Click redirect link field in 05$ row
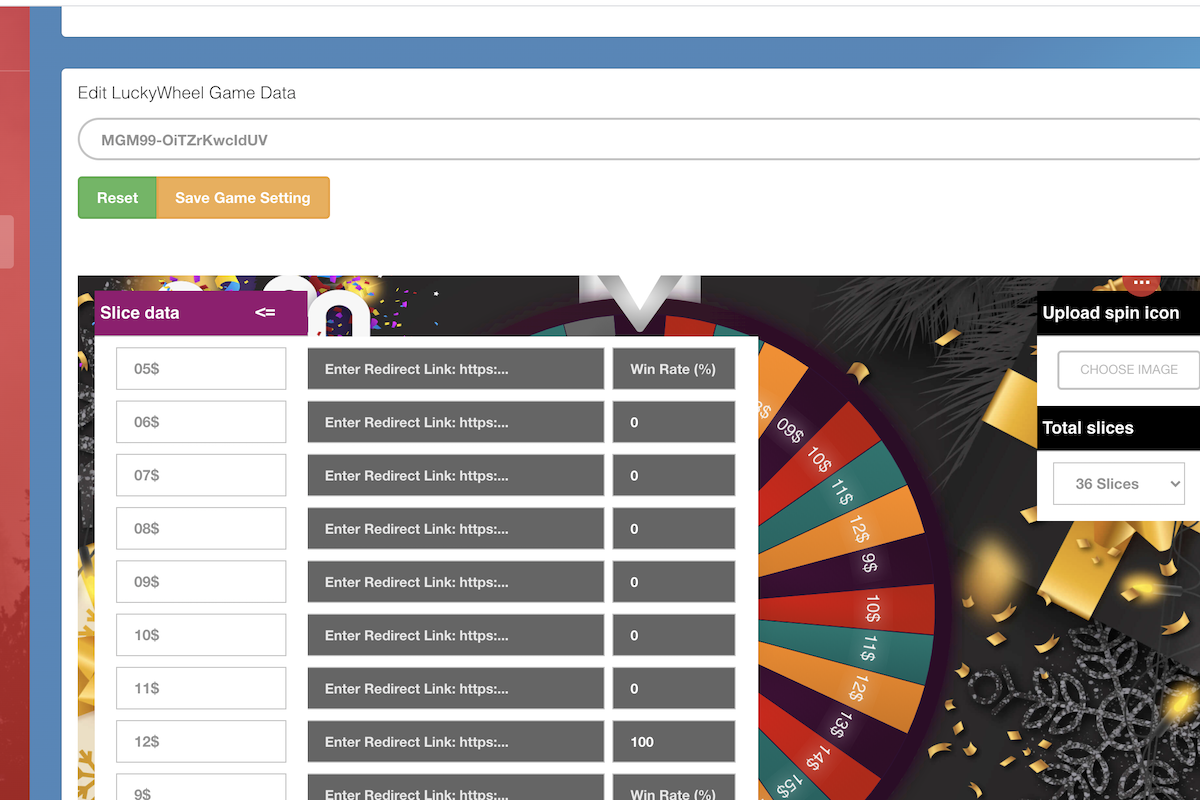 [456, 369]
